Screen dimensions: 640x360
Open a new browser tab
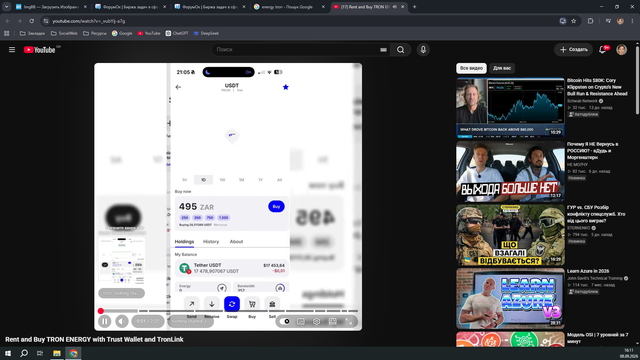[x=414, y=7]
